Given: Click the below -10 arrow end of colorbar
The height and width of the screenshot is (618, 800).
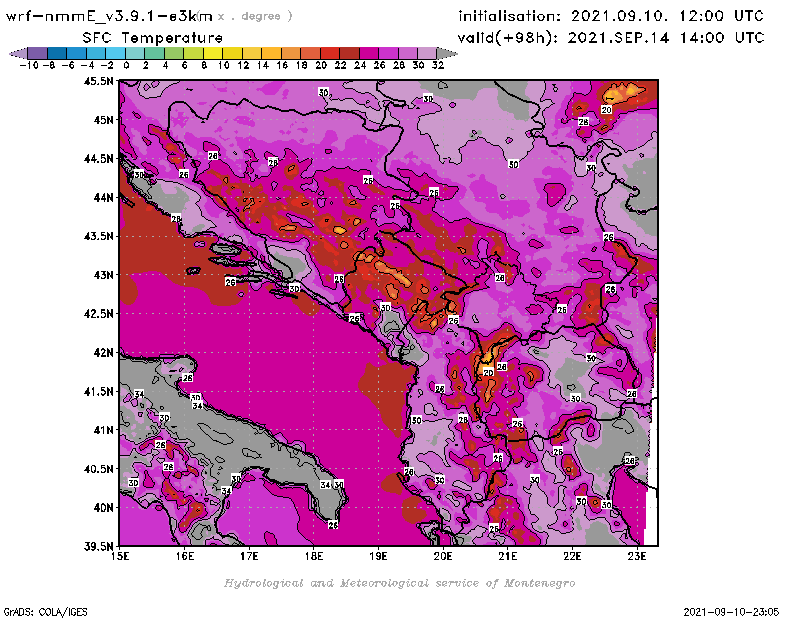Looking at the screenshot, I should [18, 53].
